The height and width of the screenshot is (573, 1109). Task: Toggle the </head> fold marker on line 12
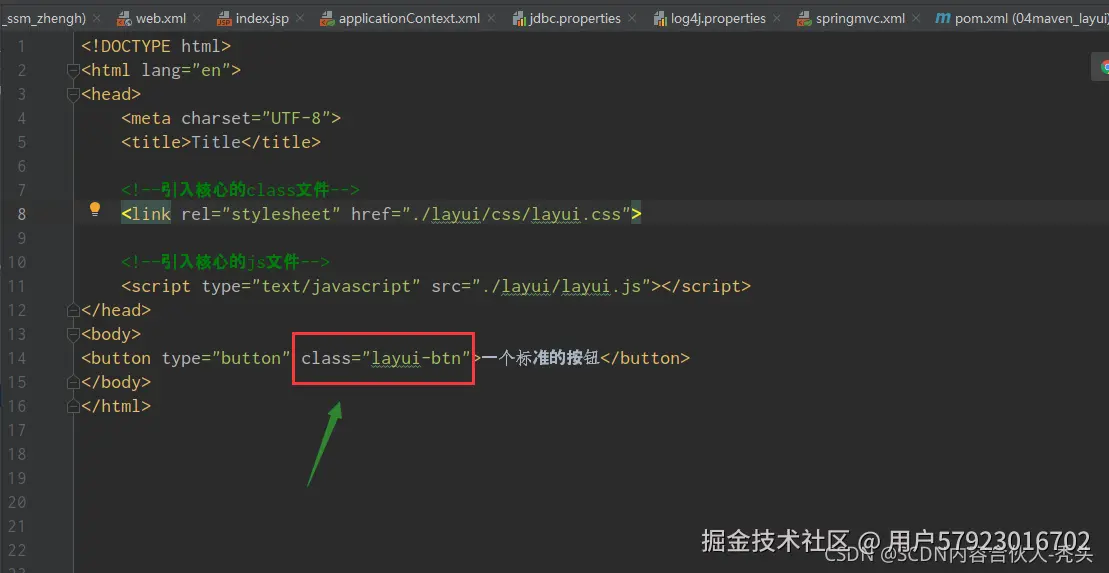[x=72, y=310]
